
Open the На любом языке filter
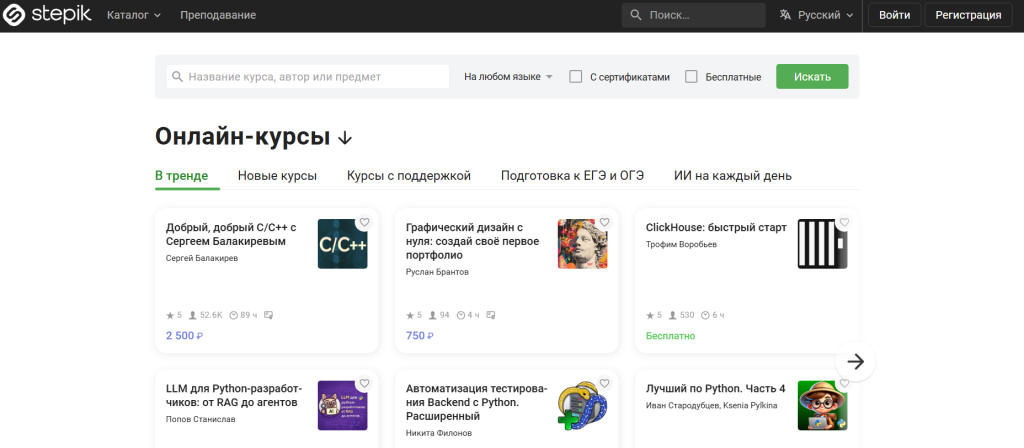(508, 77)
